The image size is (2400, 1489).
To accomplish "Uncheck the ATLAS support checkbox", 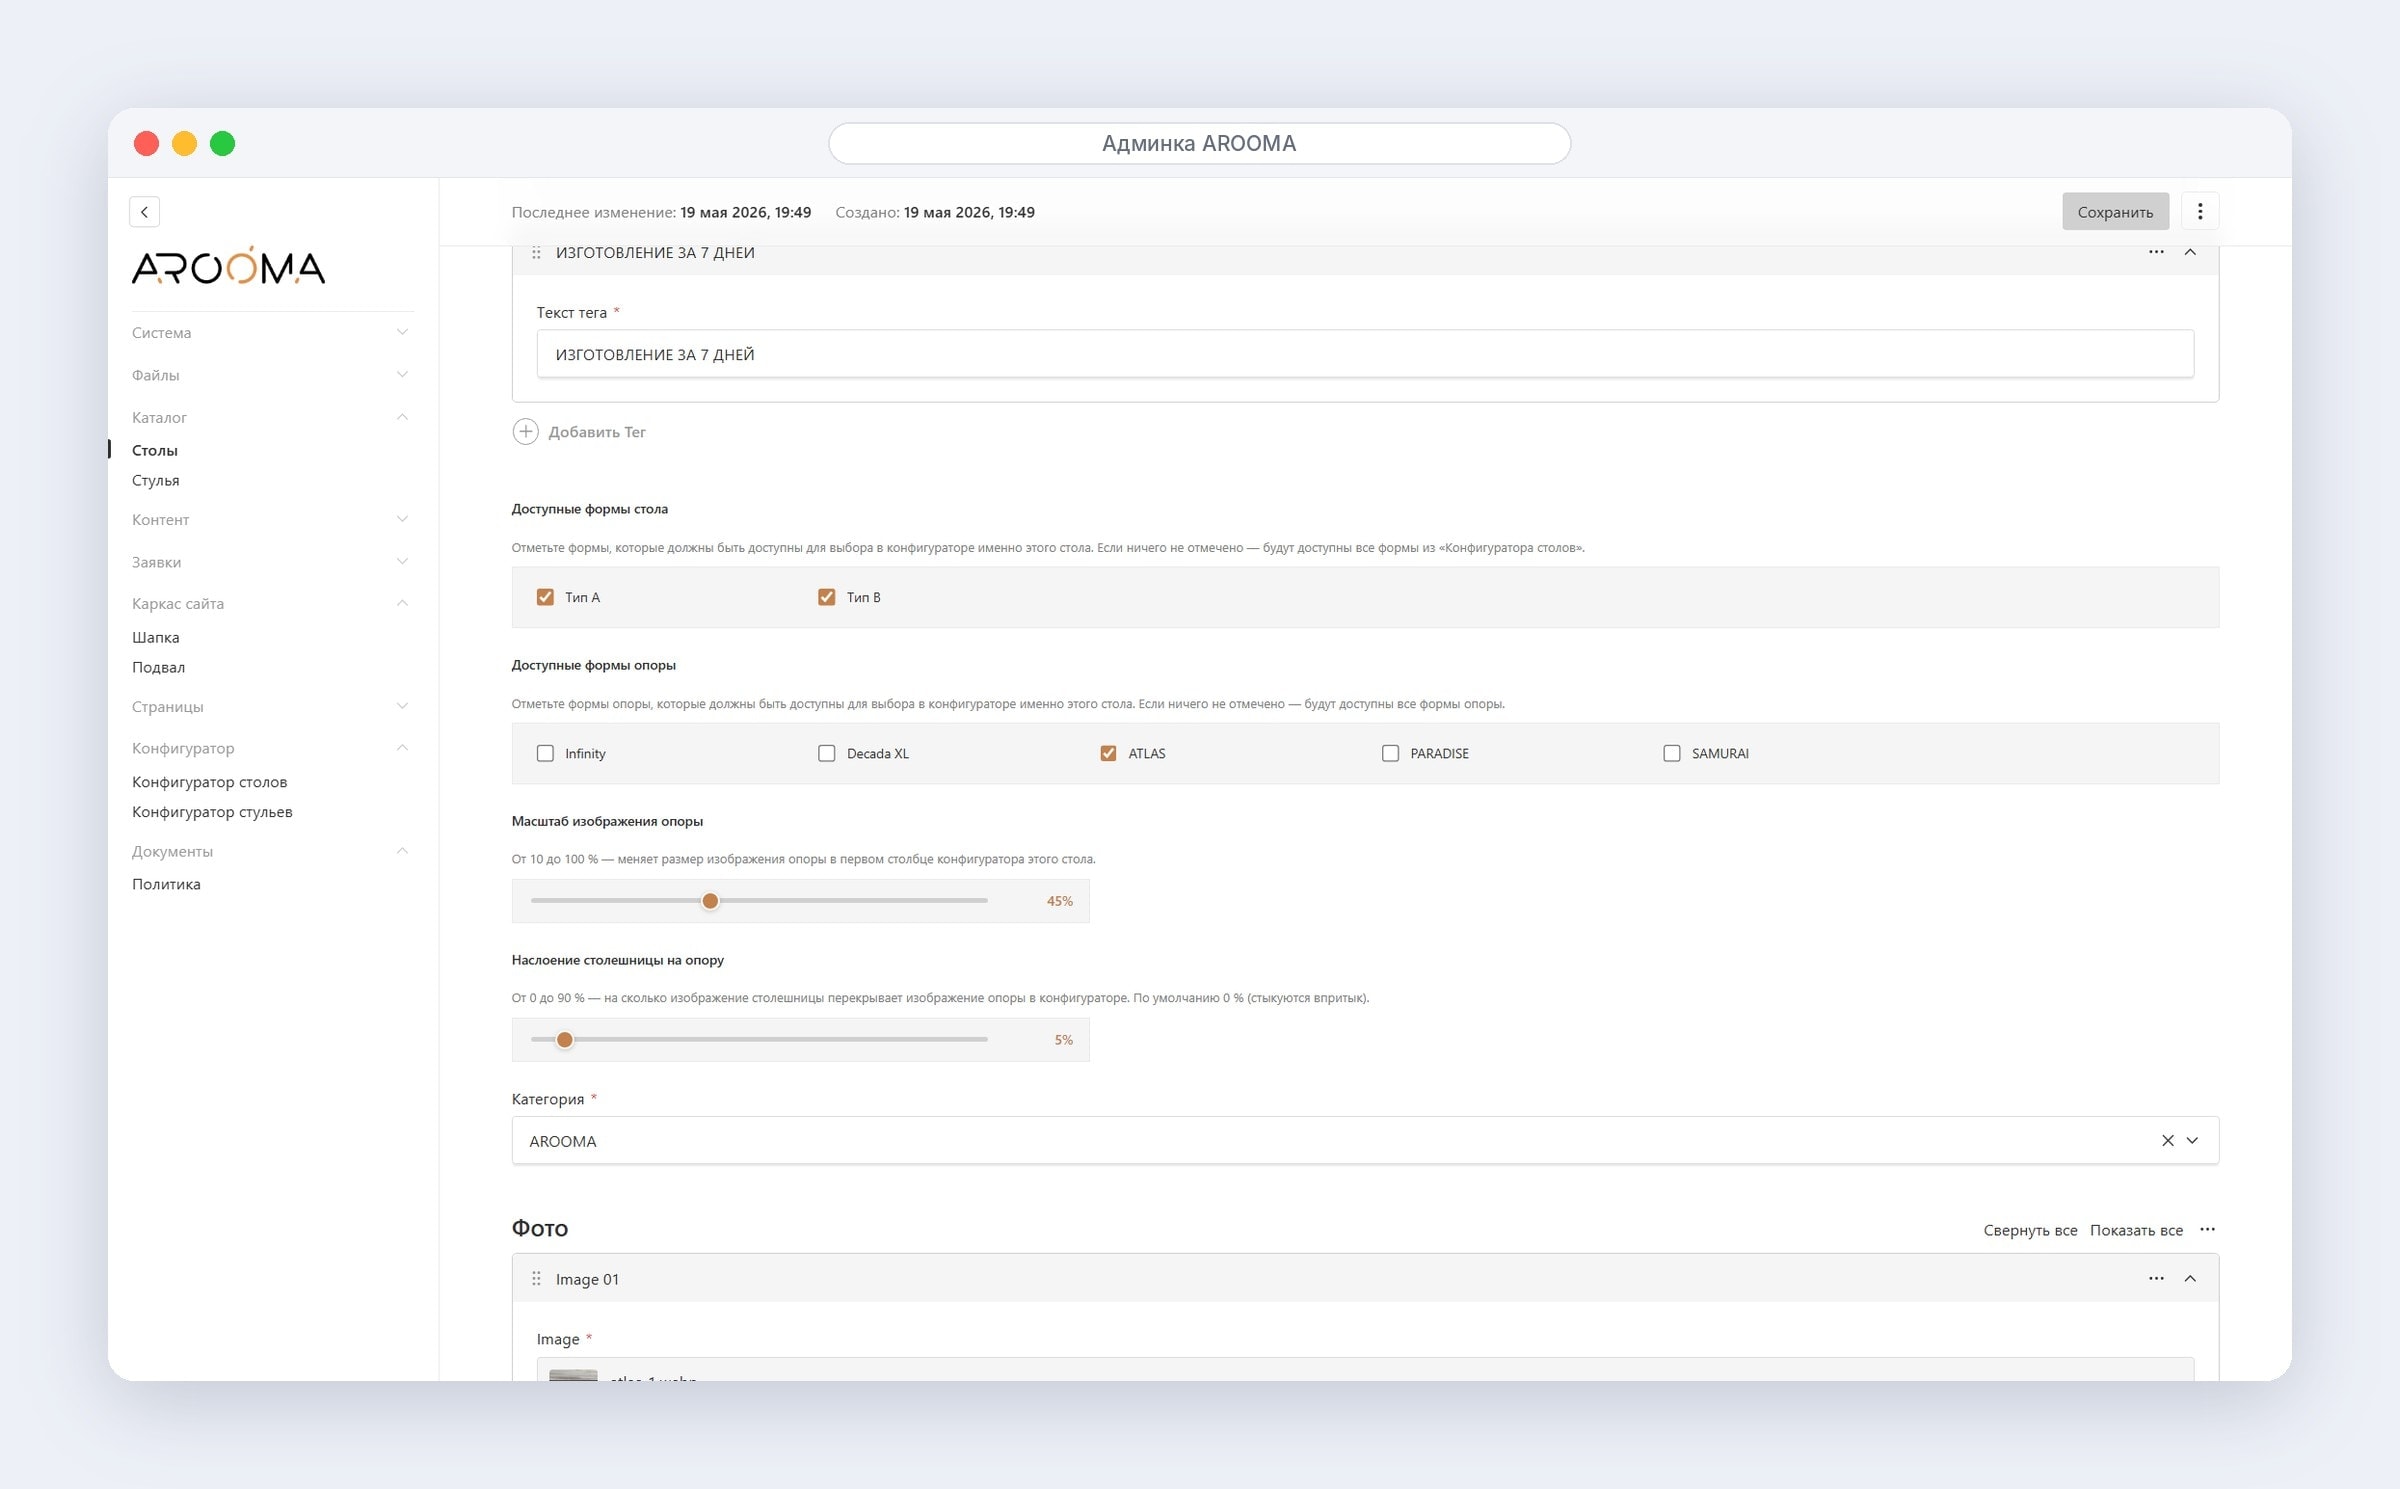I will tap(1108, 753).
